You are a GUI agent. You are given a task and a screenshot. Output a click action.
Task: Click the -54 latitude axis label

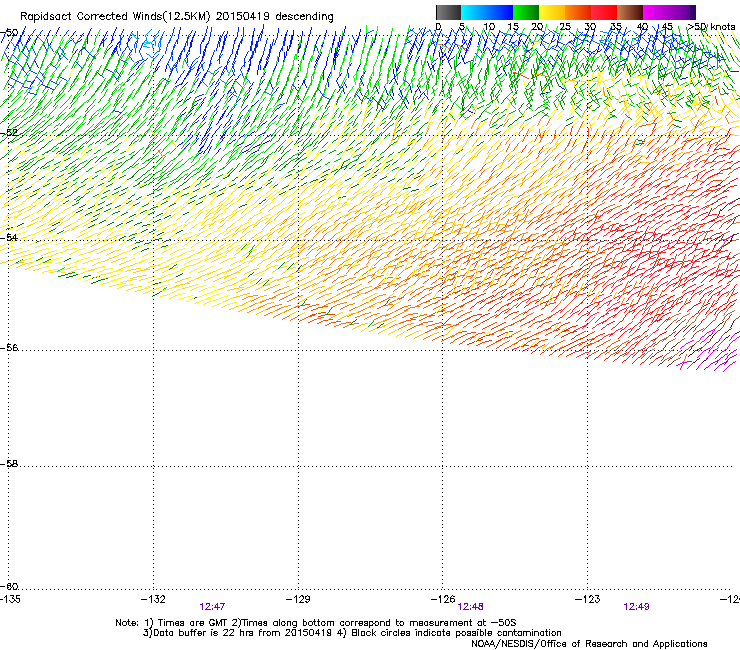9,237
